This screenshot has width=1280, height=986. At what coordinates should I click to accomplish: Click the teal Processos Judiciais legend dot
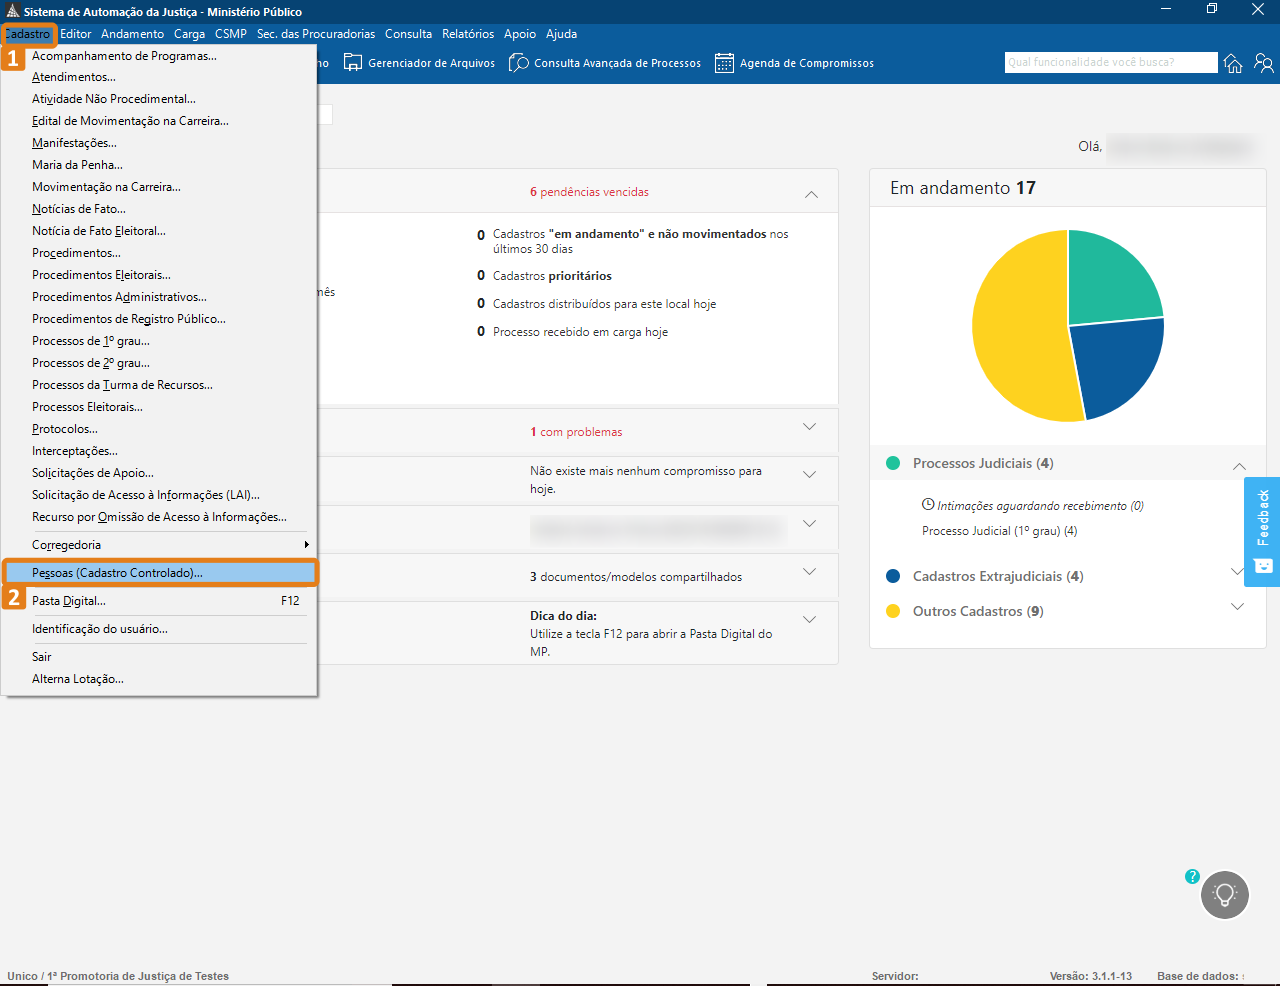[893, 463]
